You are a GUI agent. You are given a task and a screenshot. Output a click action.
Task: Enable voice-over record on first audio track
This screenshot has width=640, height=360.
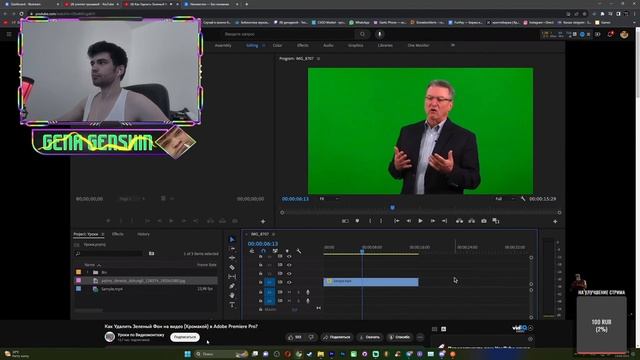(308, 292)
